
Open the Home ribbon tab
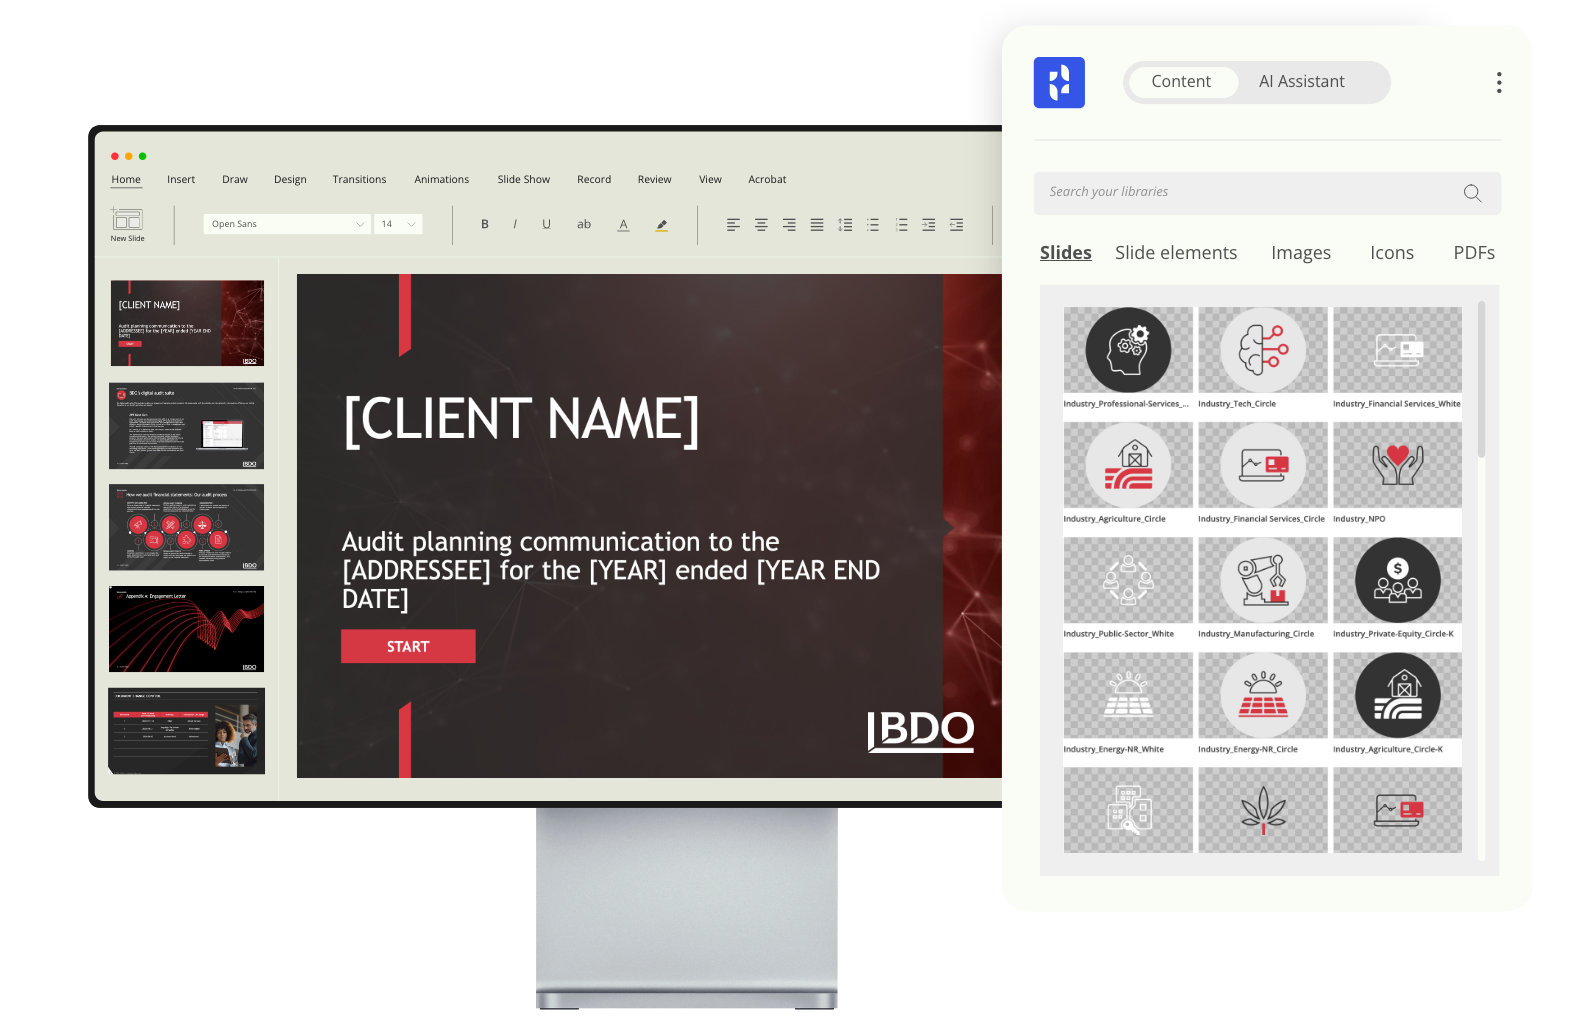pos(126,180)
